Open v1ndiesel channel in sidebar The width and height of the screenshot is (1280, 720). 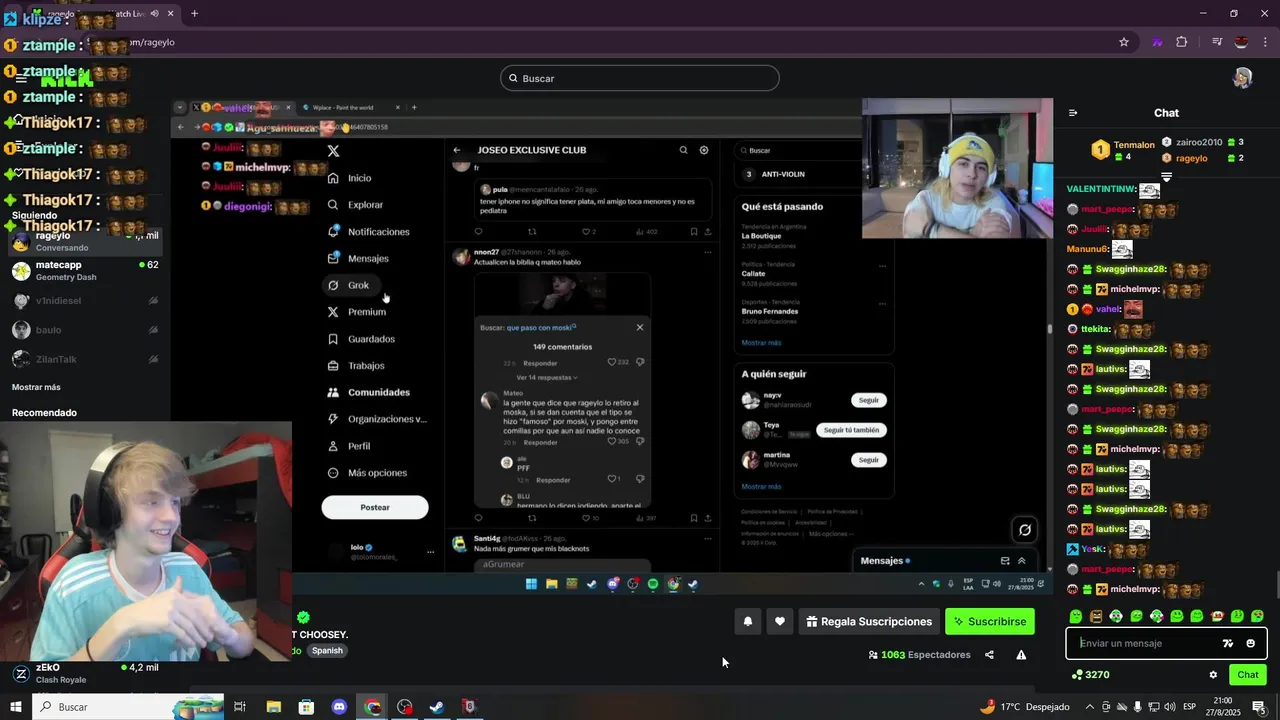(85, 300)
